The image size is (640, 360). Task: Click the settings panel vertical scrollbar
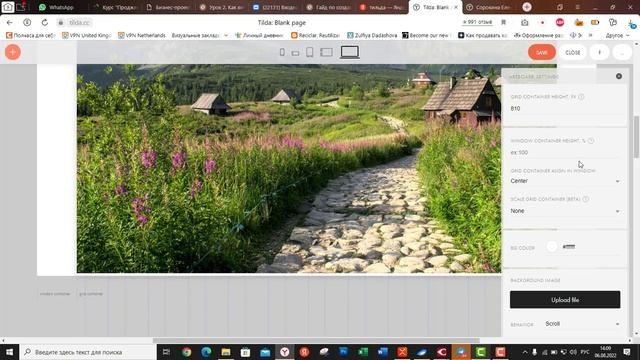636,137
